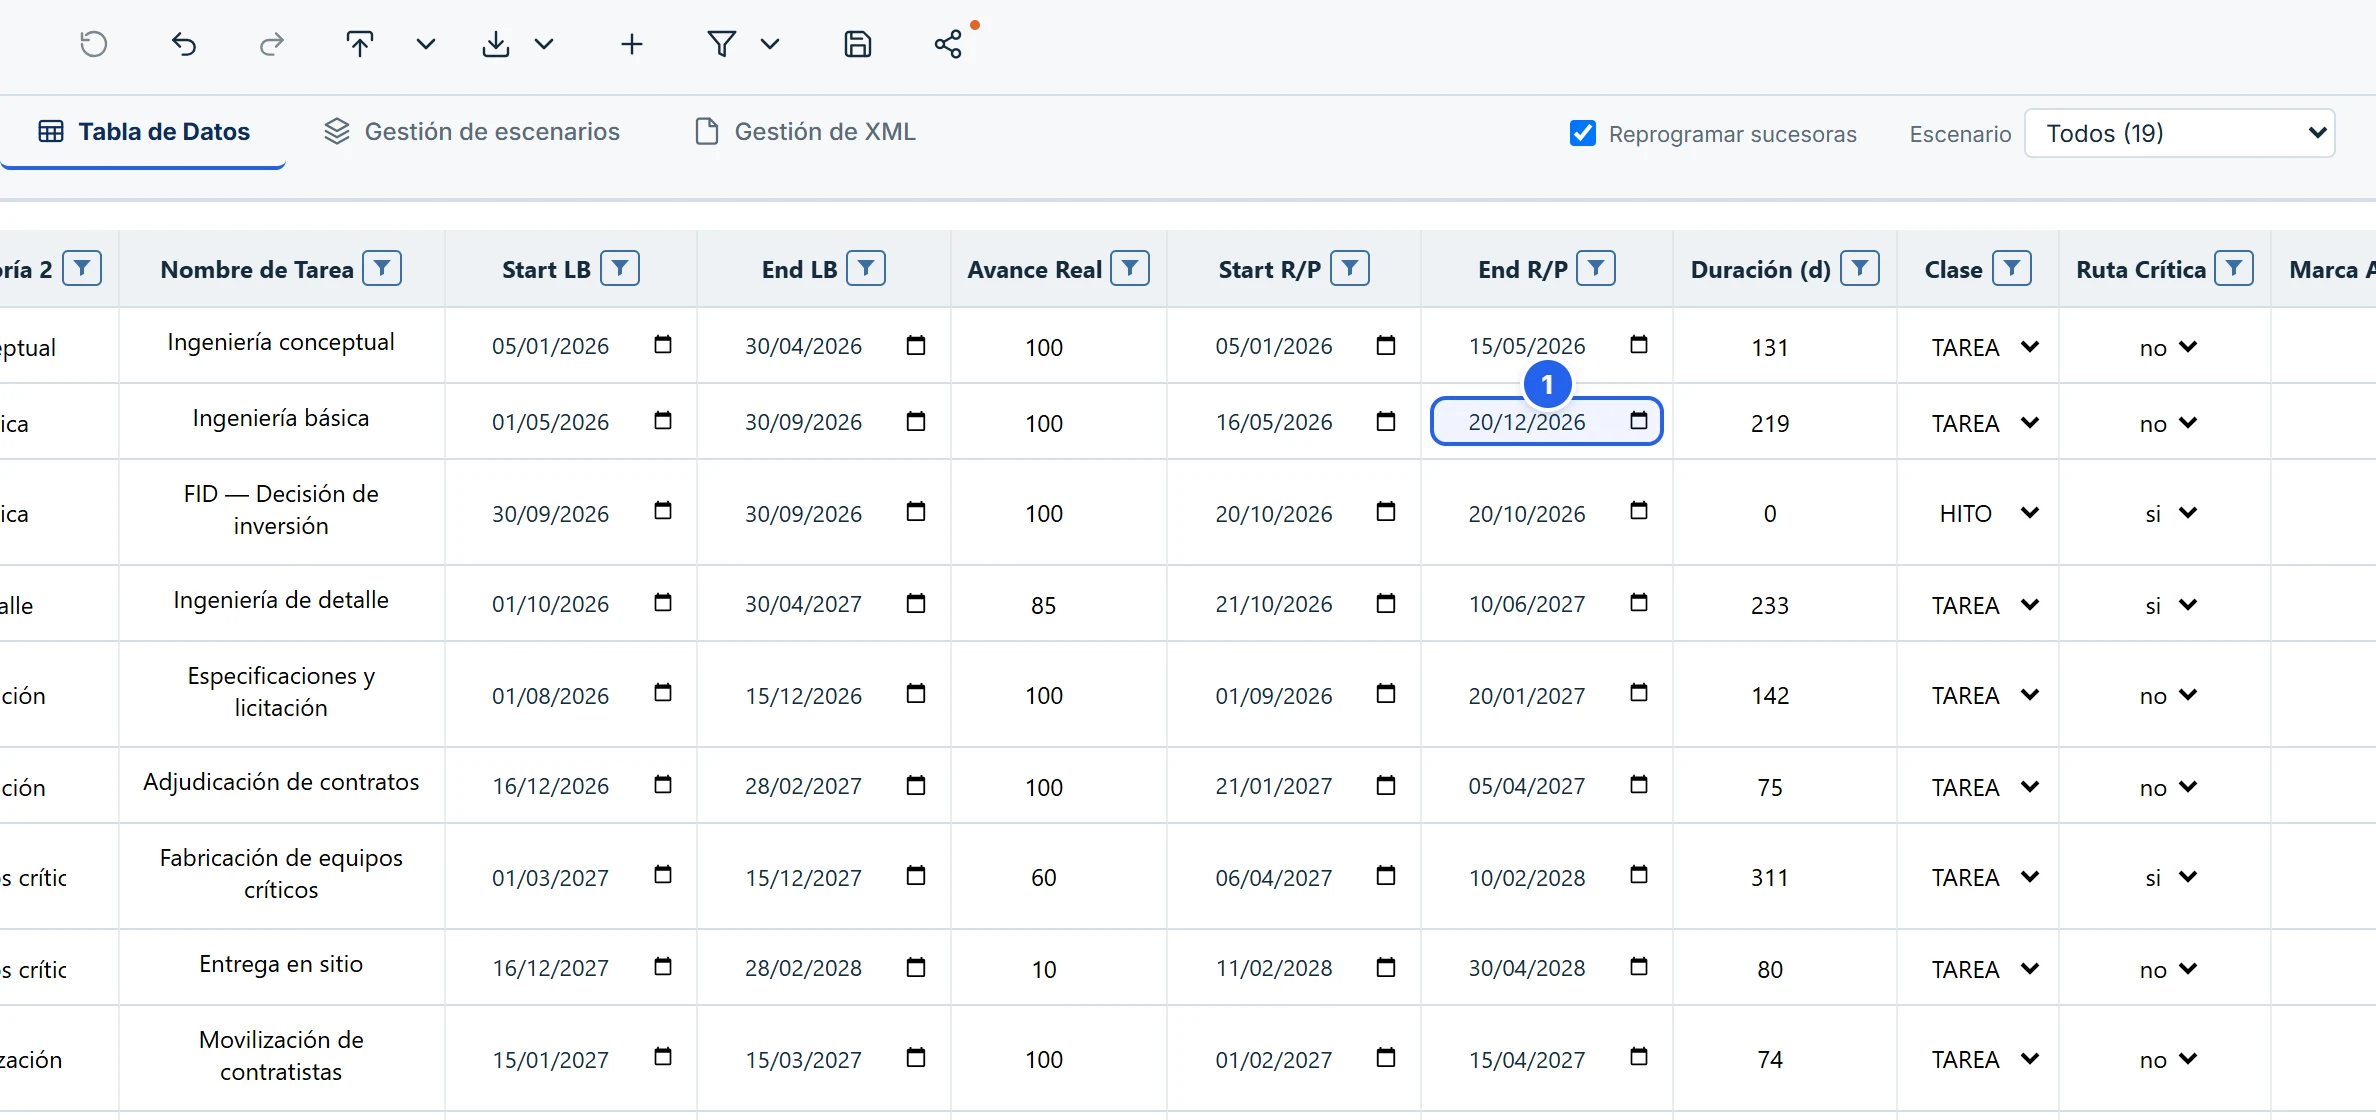Viewport: 2376px width, 1120px height.
Task: Click the funnel filter icon in toolbar
Action: 721,44
